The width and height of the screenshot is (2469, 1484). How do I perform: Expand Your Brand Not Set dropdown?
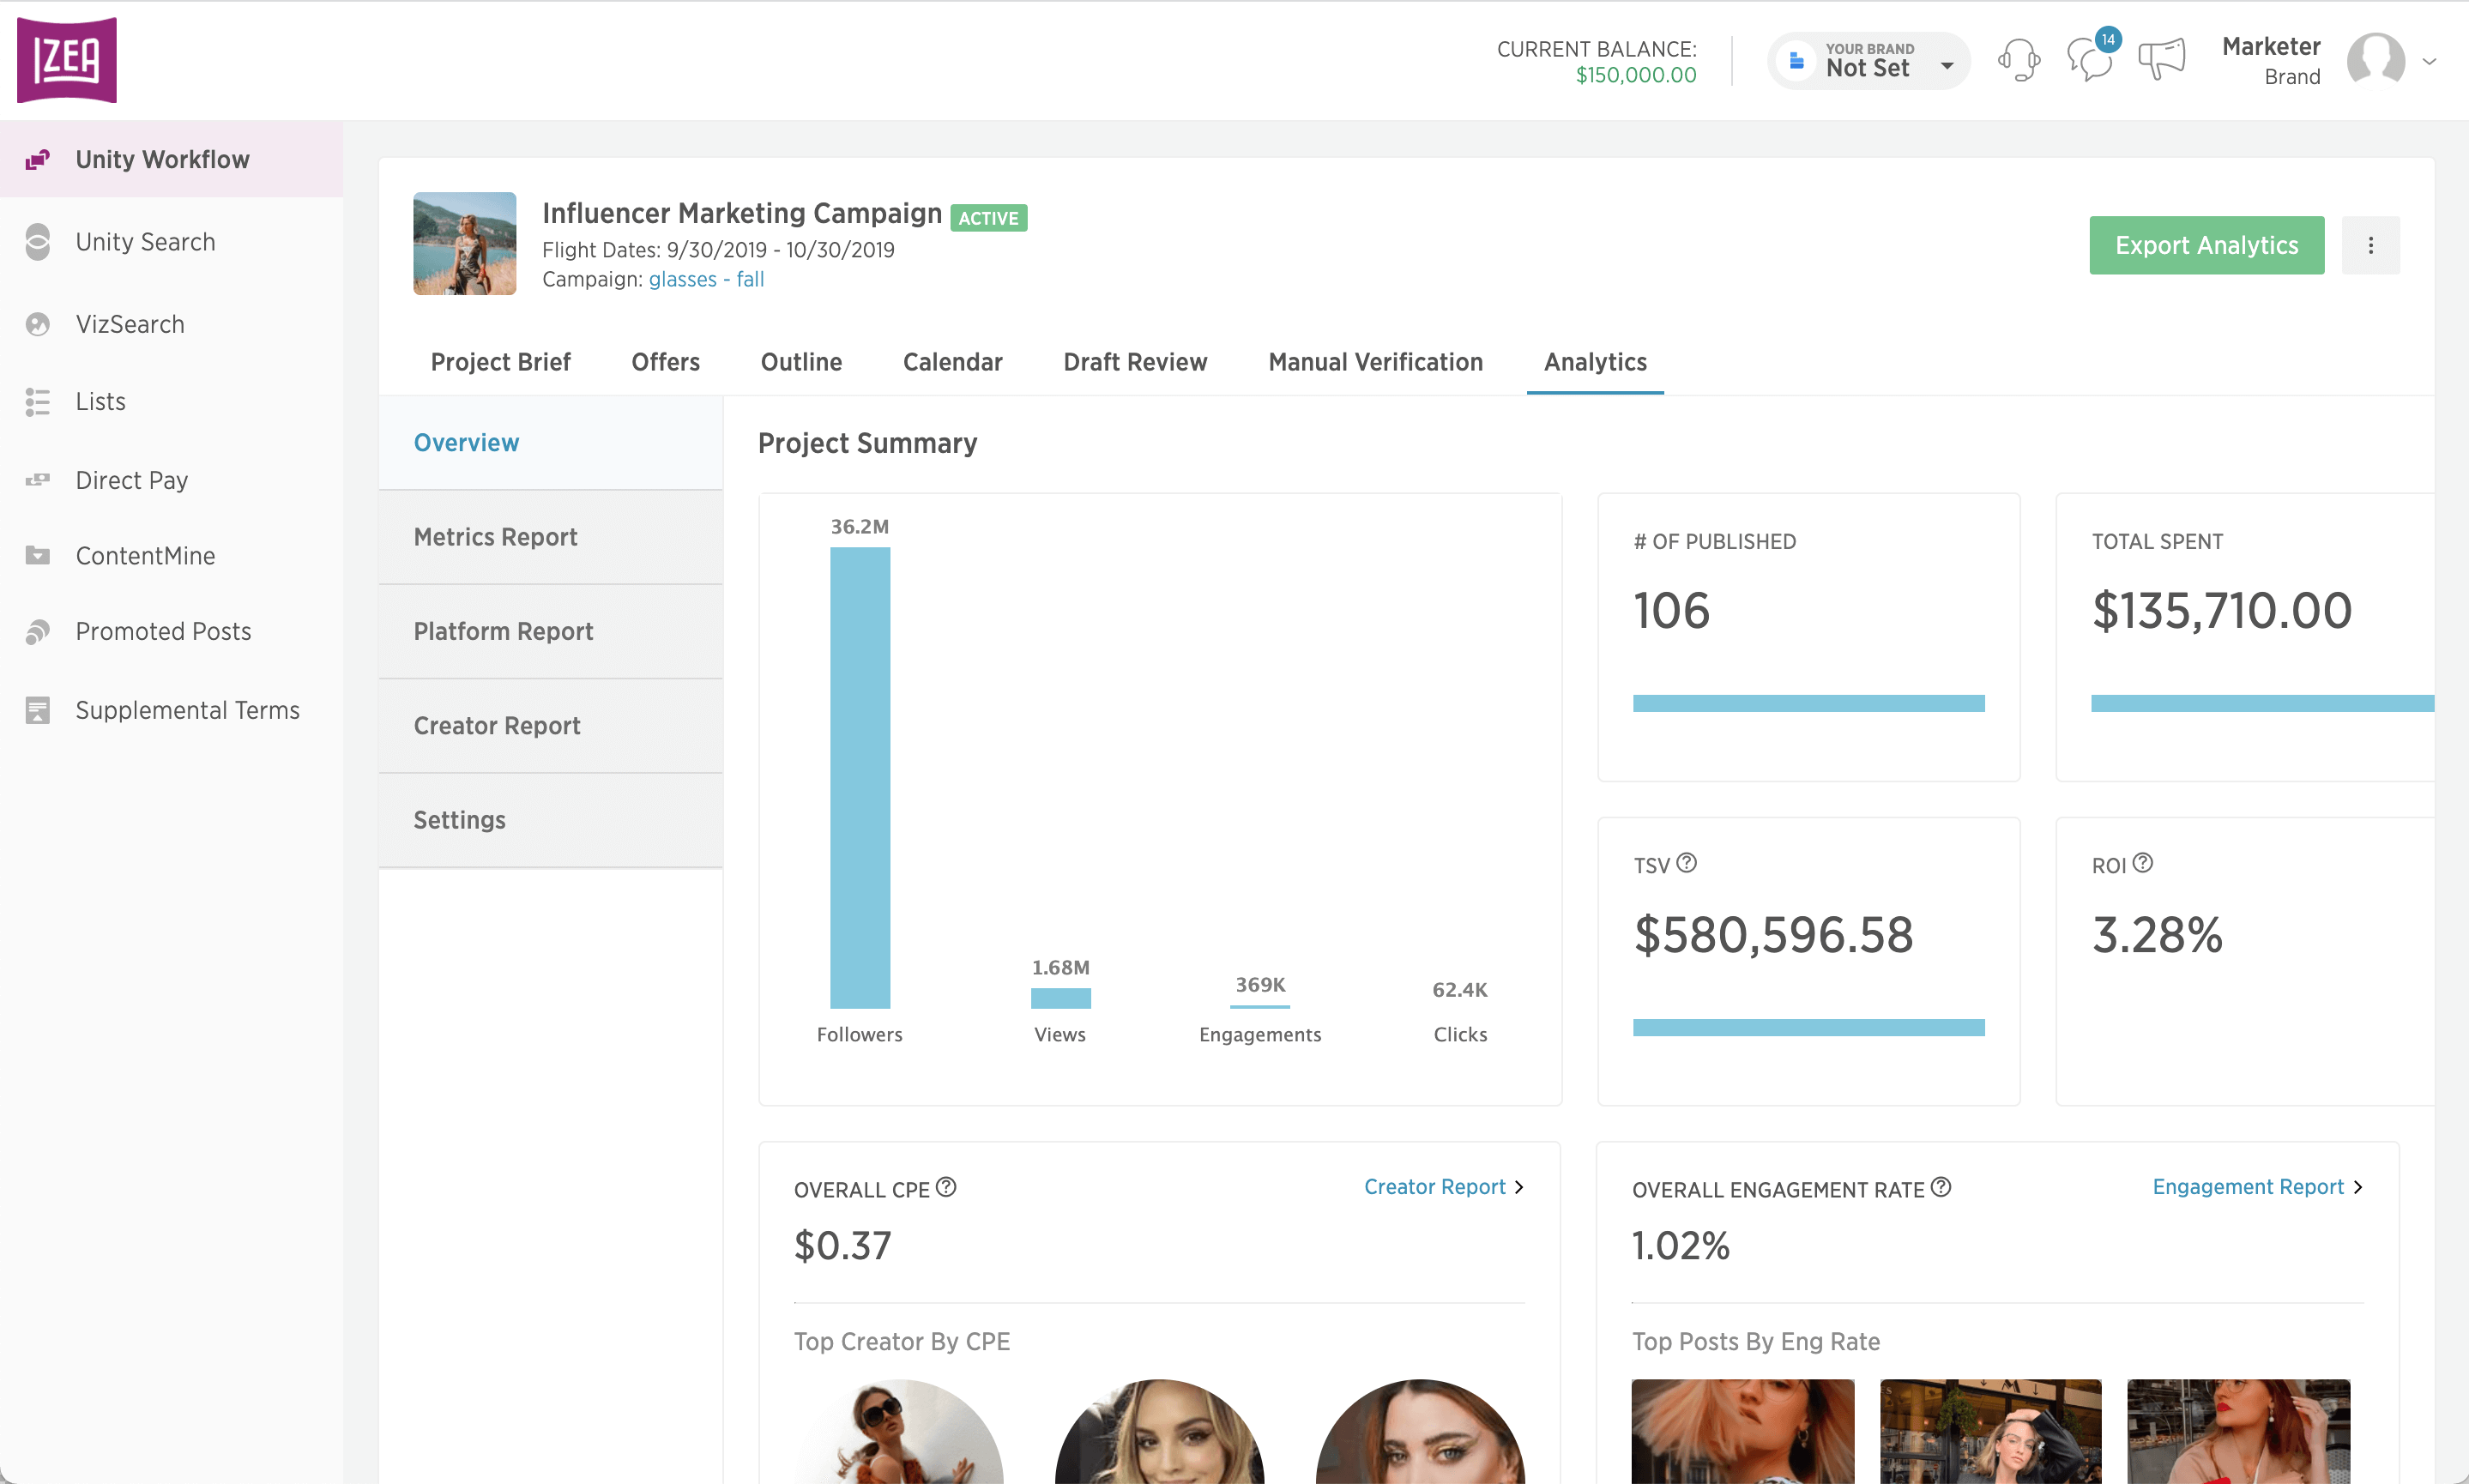coord(1868,61)
